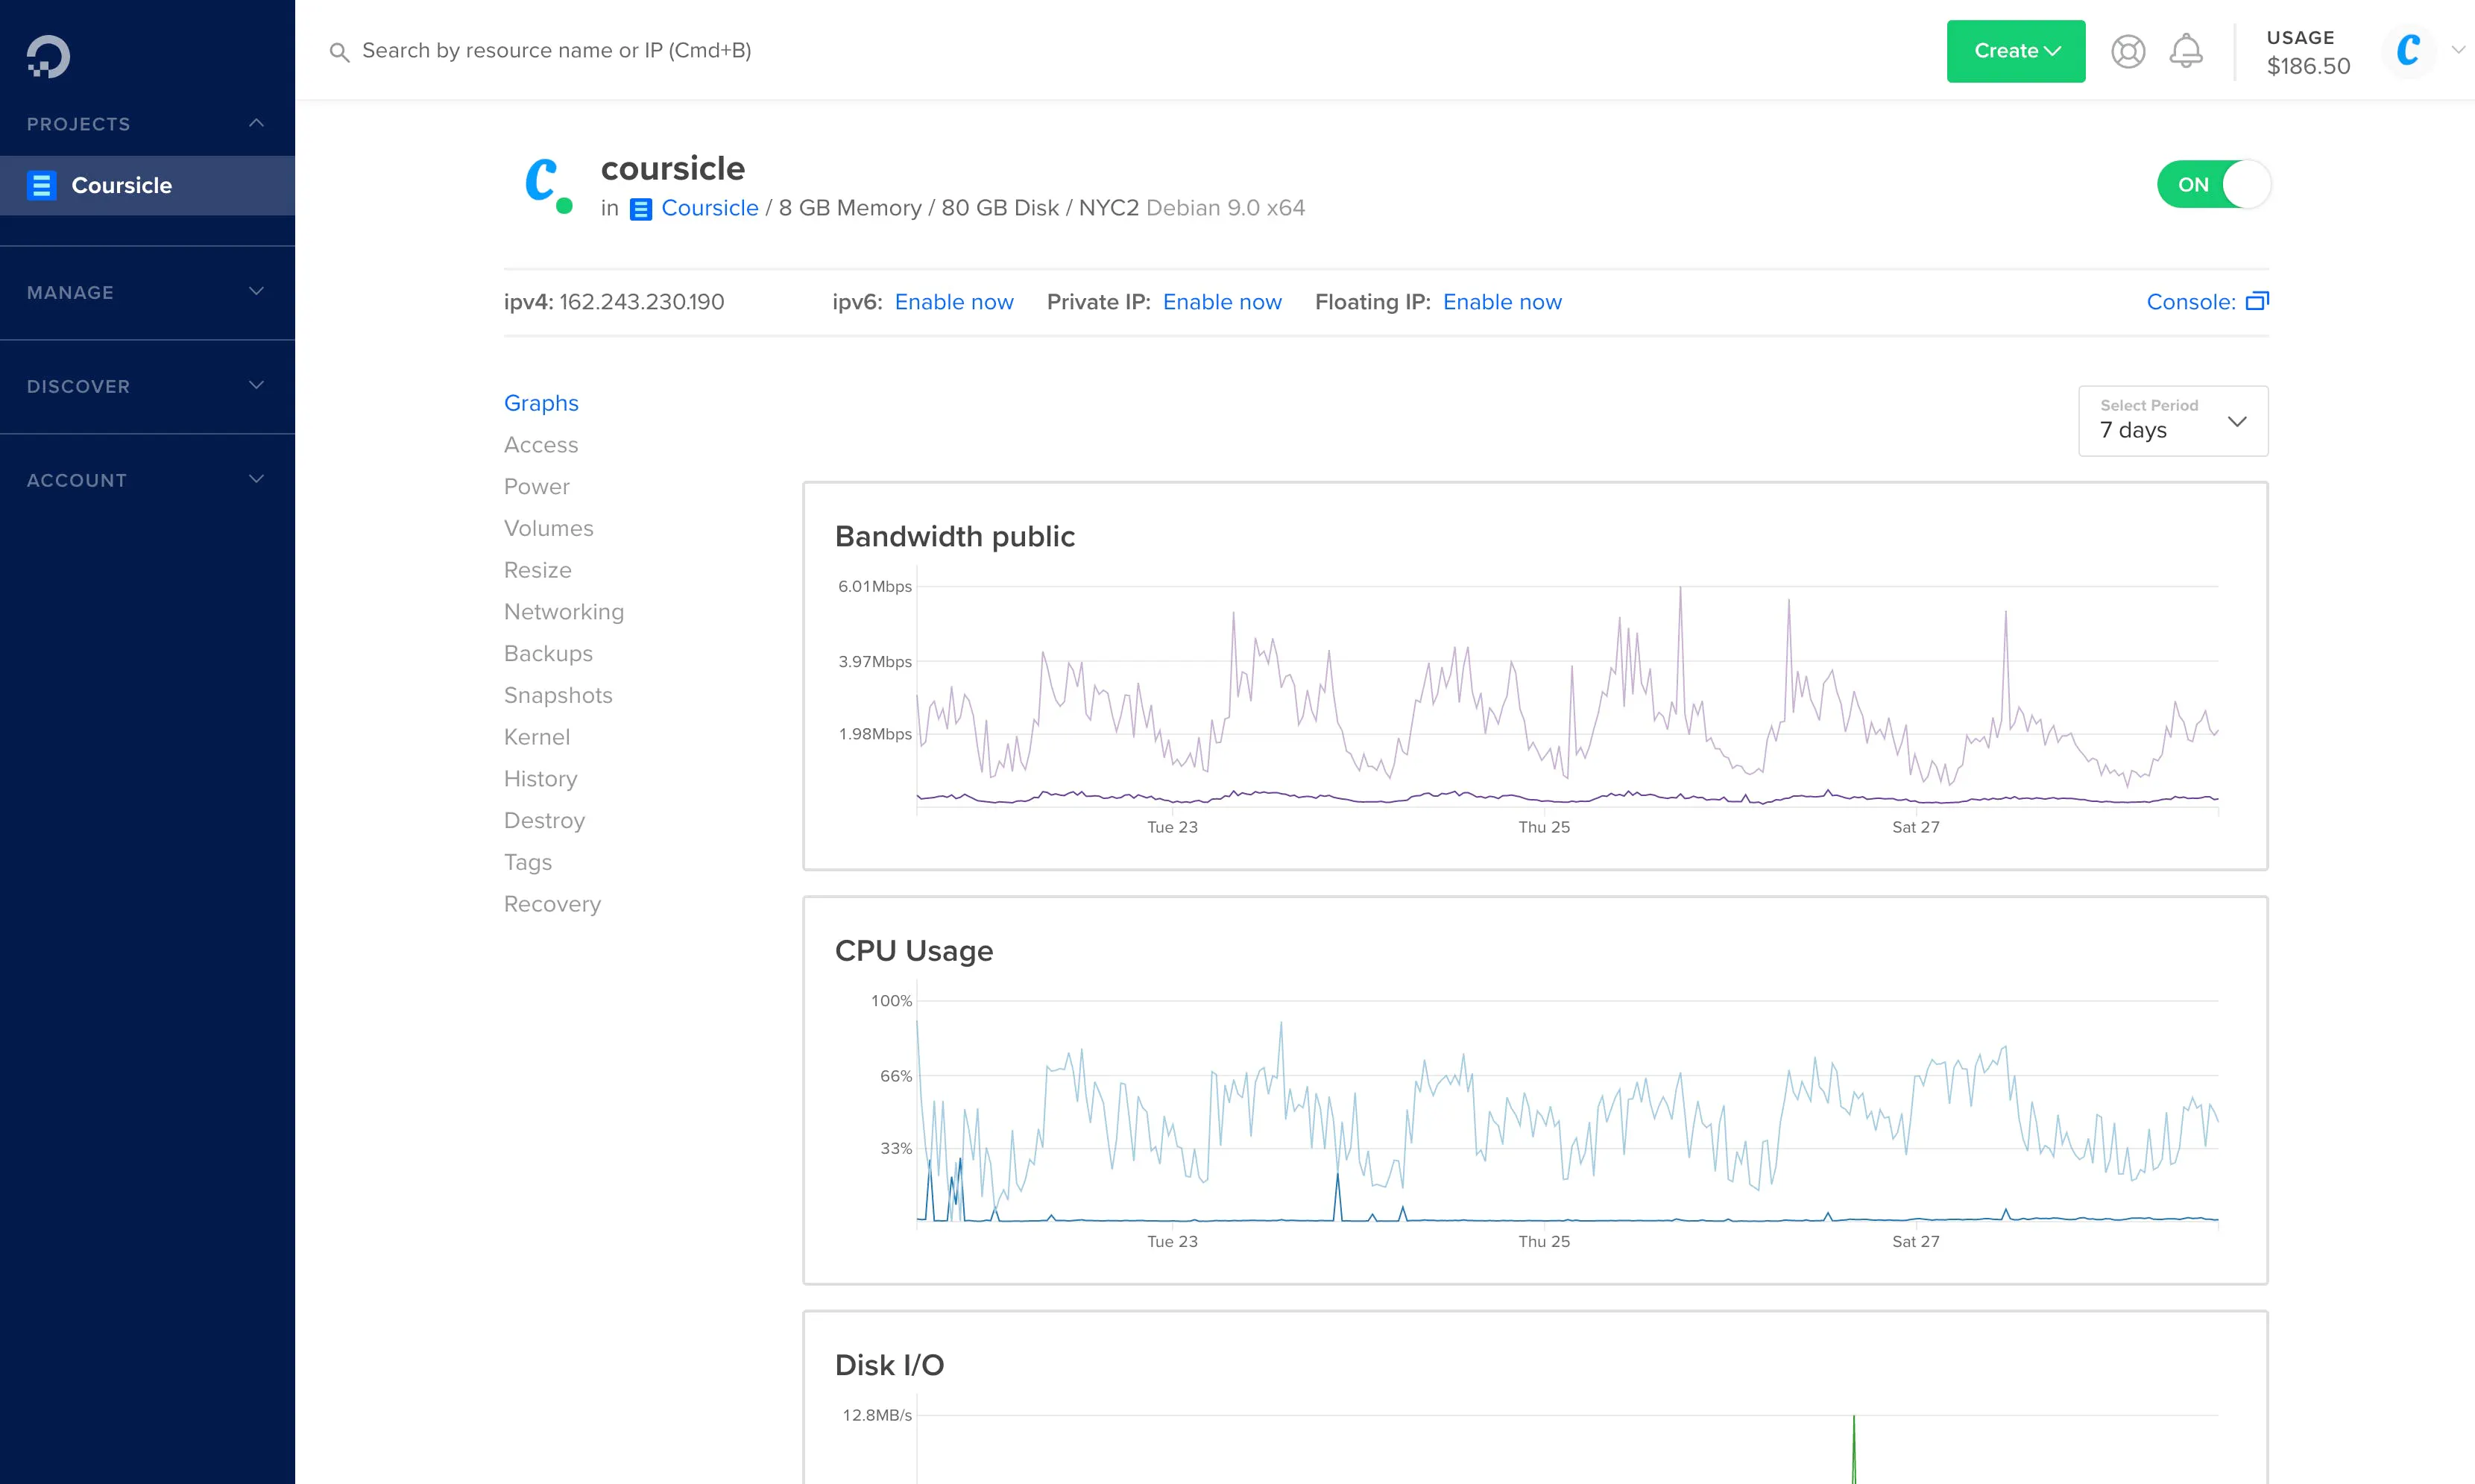Click the DigitalOcean logo icon
Image resolution: width=2475 pixels, height=1484 pixels.
pos(48,56)
